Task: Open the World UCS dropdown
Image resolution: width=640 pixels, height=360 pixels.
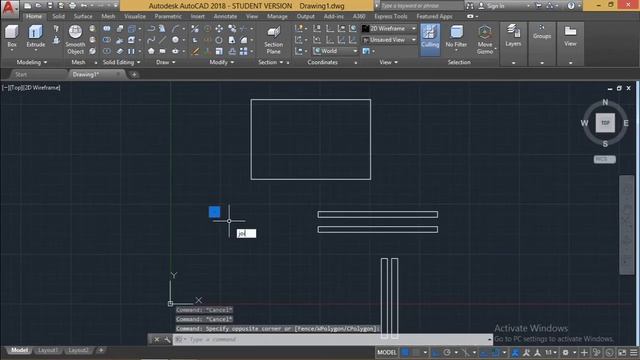Action: [x=336, y=51]
